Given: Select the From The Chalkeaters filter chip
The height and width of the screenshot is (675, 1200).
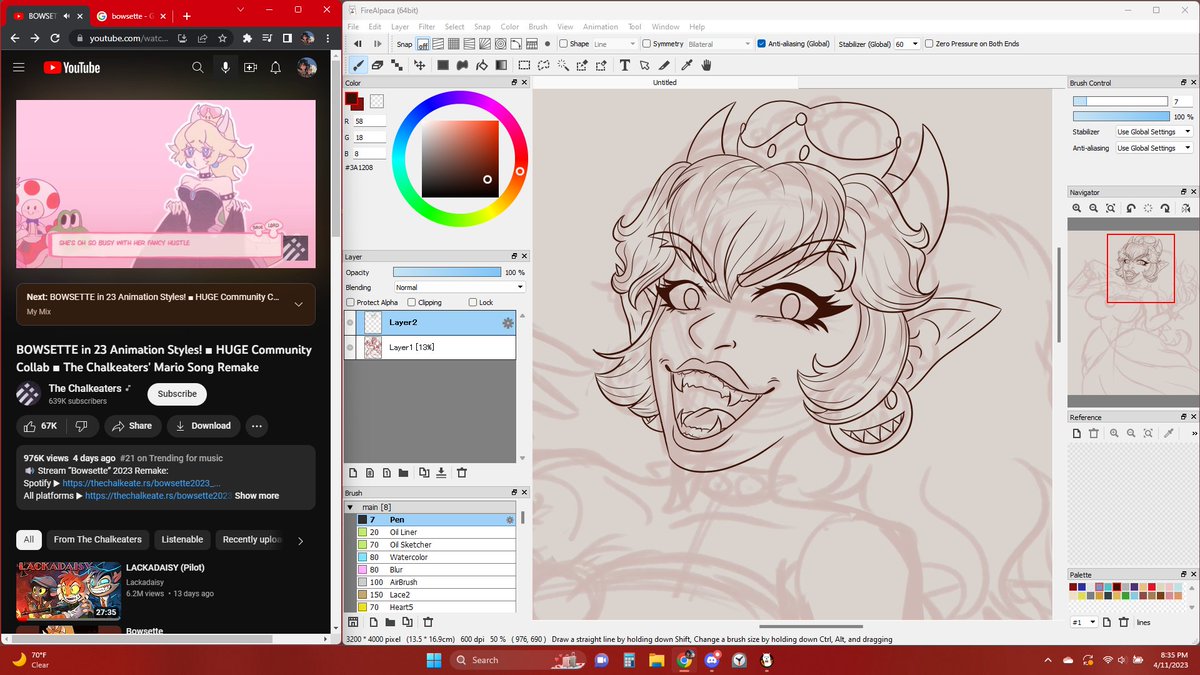Looking at the screenshot, I should 98,540.
